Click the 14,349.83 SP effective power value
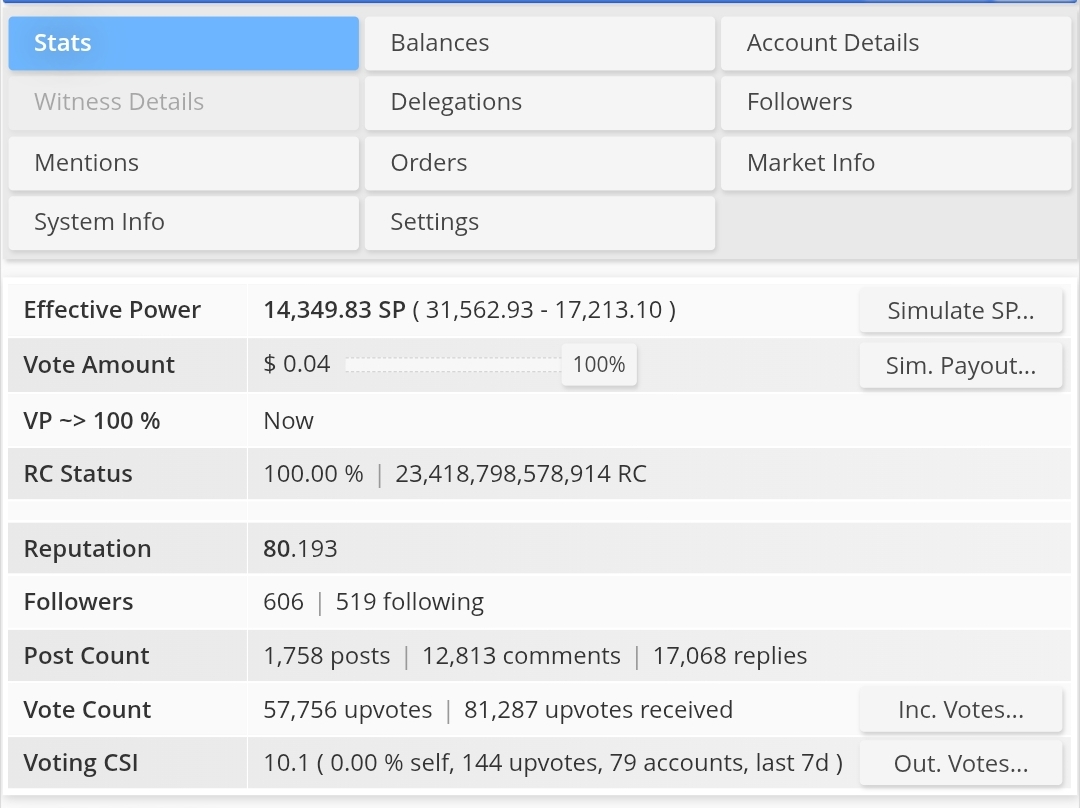The width and height of the screenshot is (1080, 808). pyautogui.click(x=334, y=310)
